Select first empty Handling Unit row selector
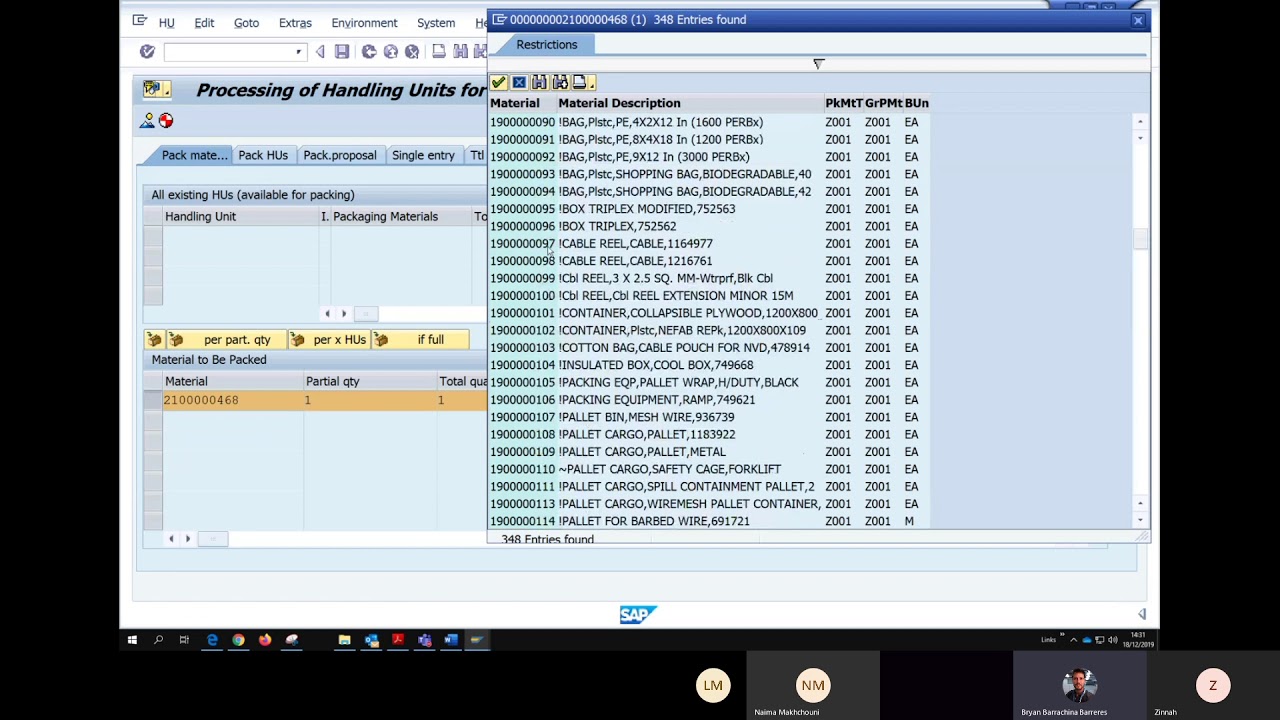This screenshot has height=720, width=1280. tap(152, 235)
